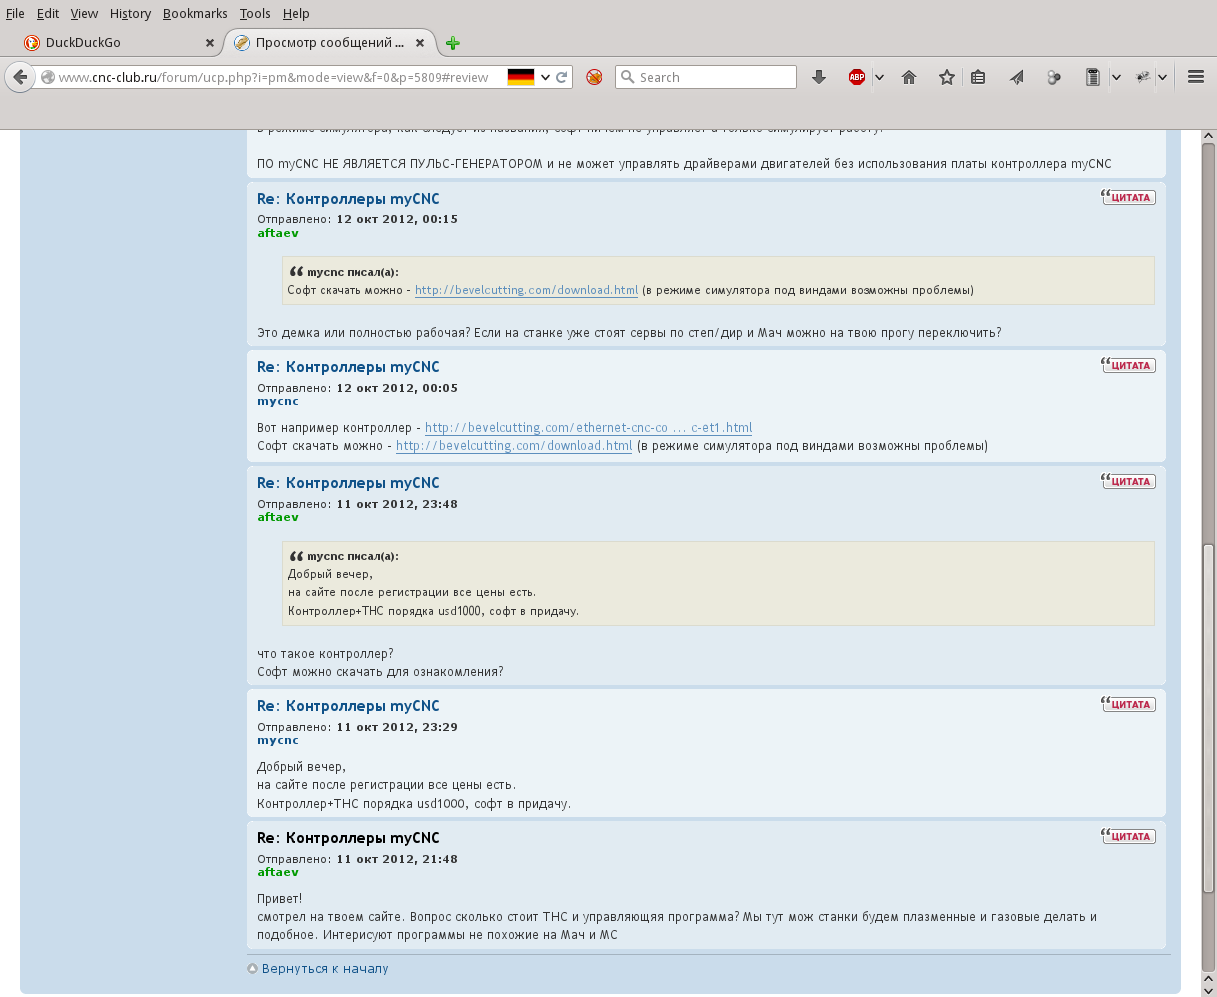Open a new tab with green plus
The width and height of the screenshot is (1217, 997).
[x=453, y=43]
